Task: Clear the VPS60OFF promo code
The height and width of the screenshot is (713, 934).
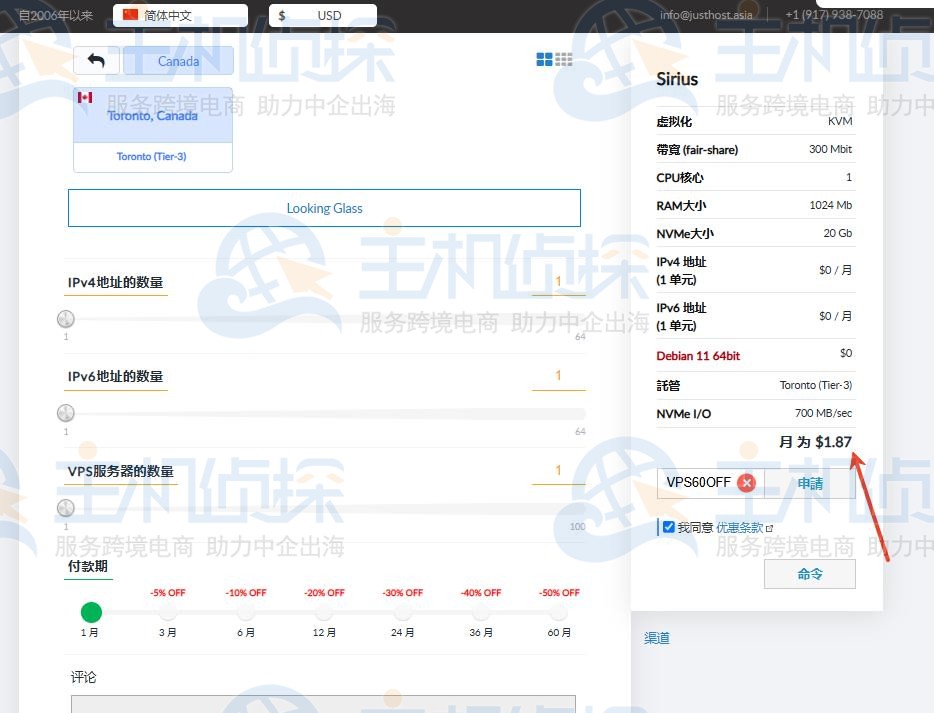Action: point(746,483)
